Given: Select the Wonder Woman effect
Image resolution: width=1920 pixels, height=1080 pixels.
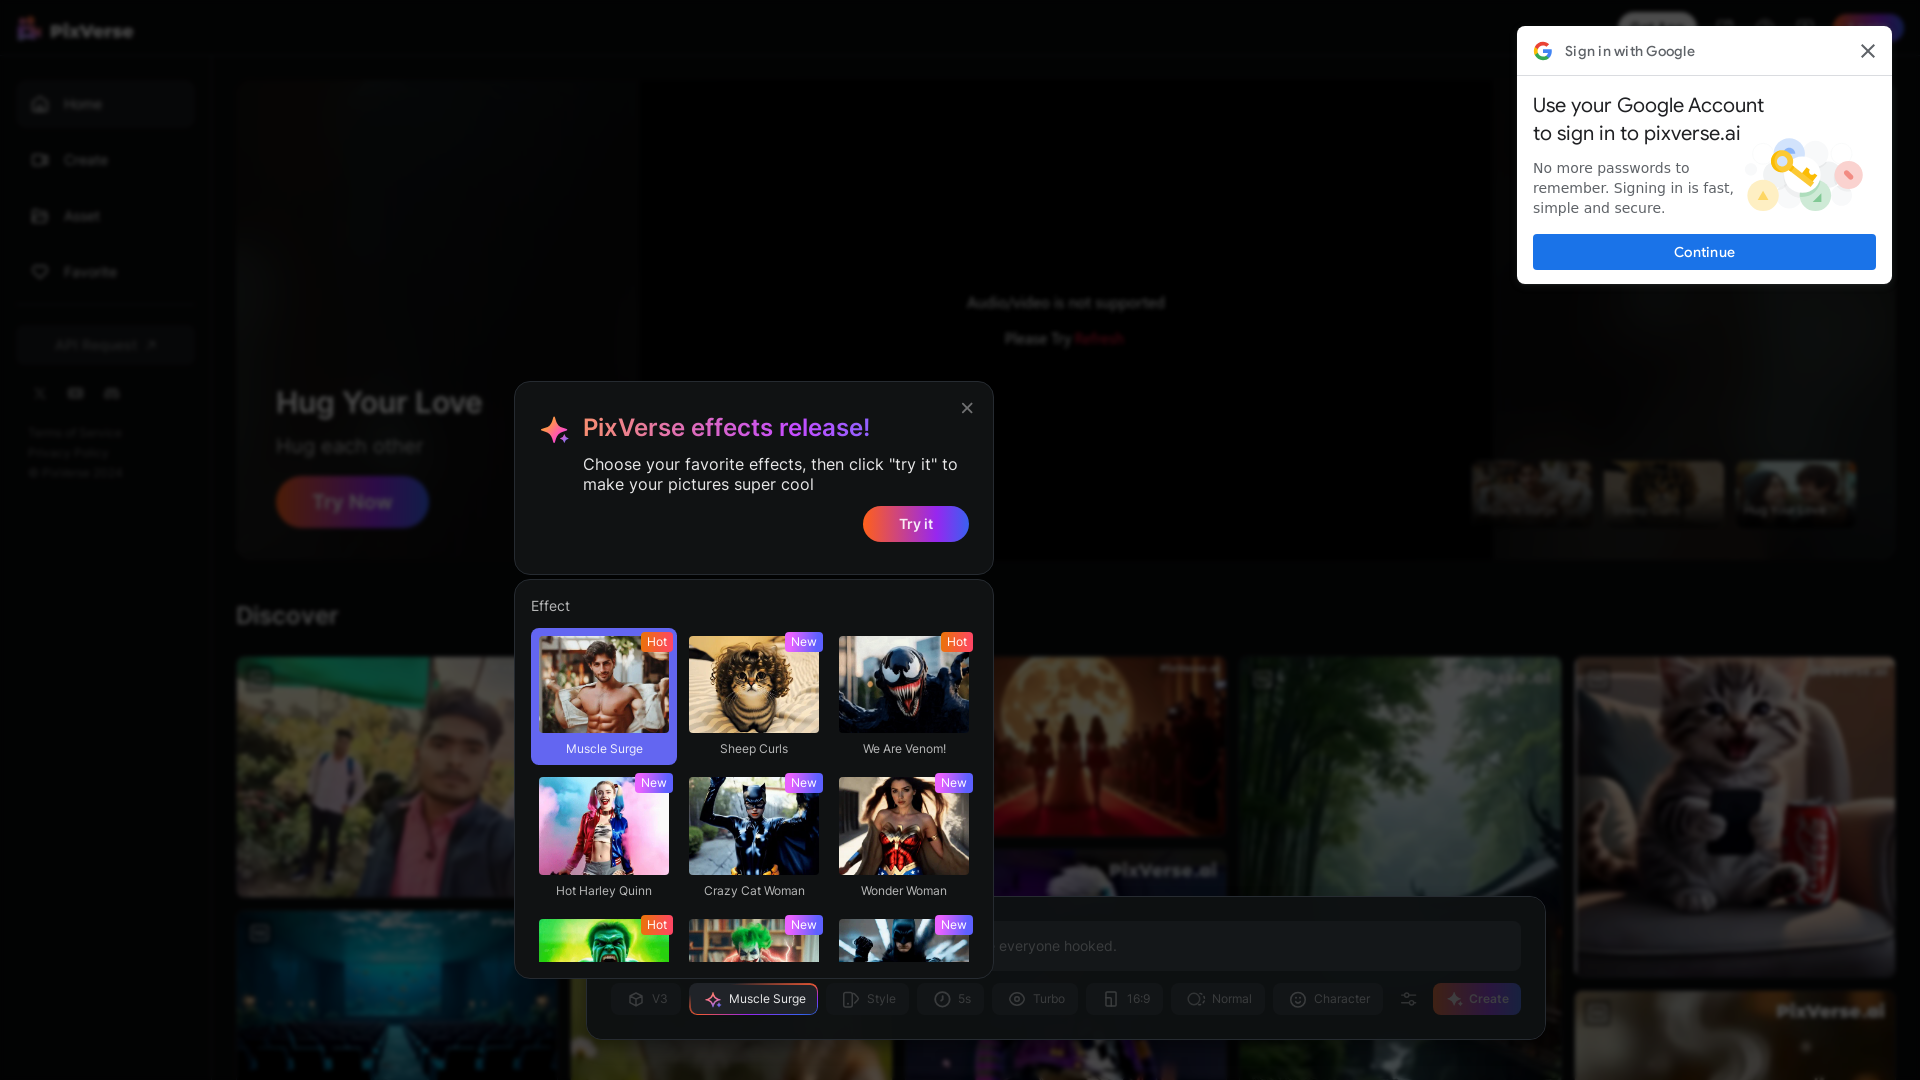Looking at the screenshot, I should coord(904,838).
